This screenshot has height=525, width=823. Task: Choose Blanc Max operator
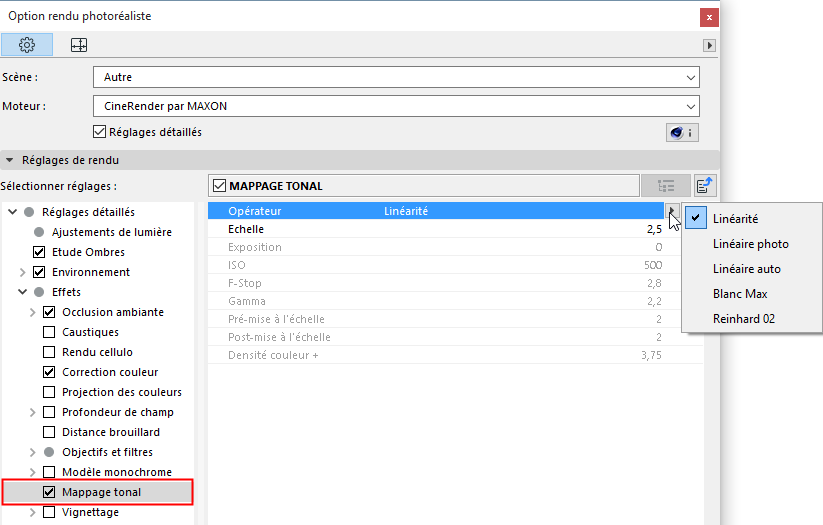[x=752, y=294]
